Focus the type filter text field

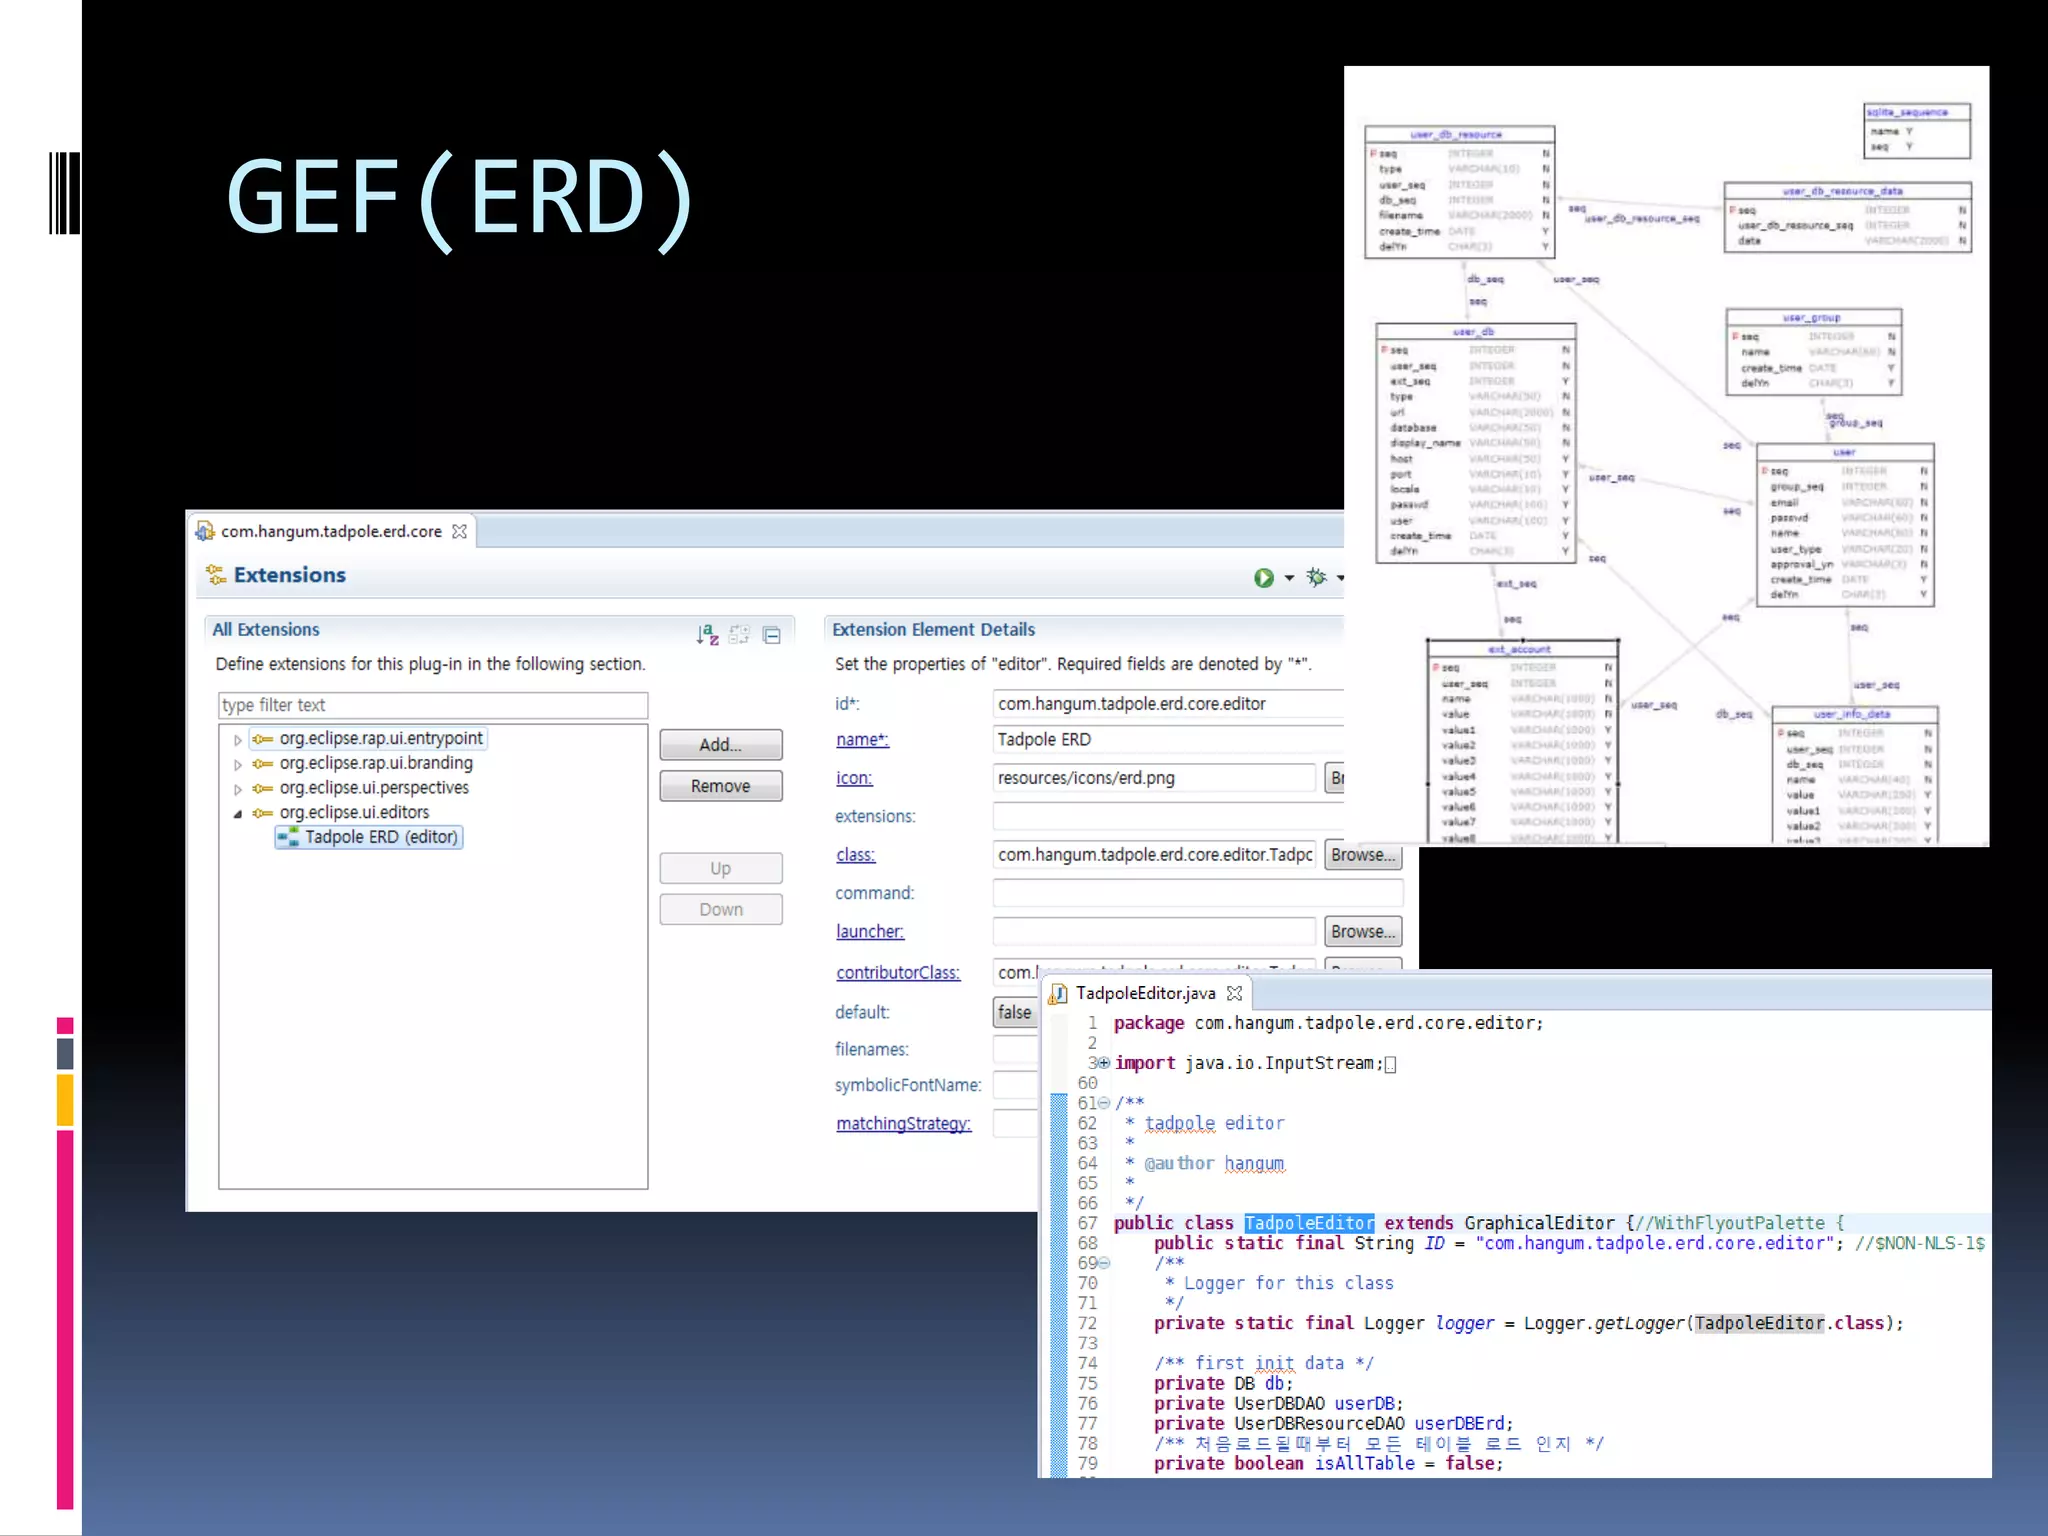pyautogui.click(x=432, y=705)
